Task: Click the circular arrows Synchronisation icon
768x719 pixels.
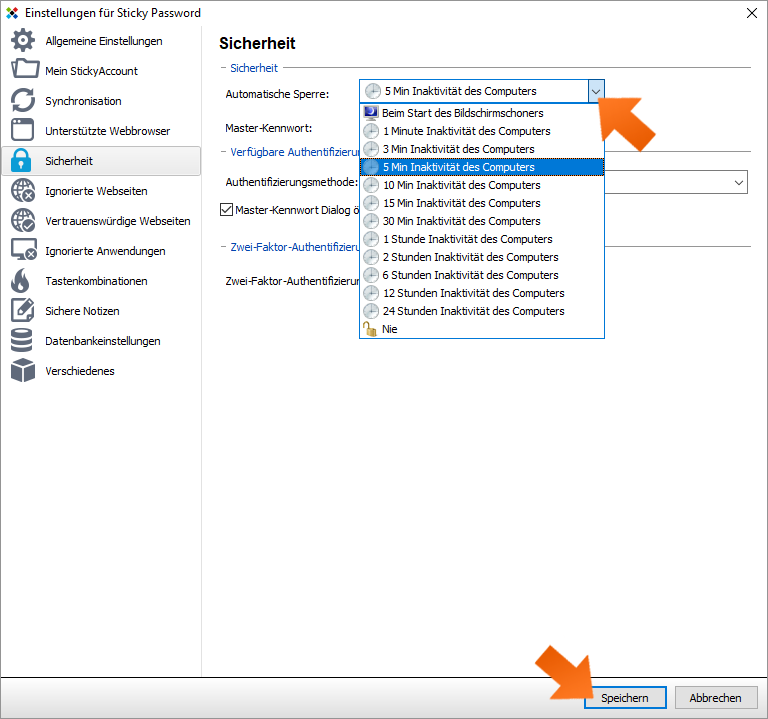Action: pyautogui.click(x=23, y=100)
